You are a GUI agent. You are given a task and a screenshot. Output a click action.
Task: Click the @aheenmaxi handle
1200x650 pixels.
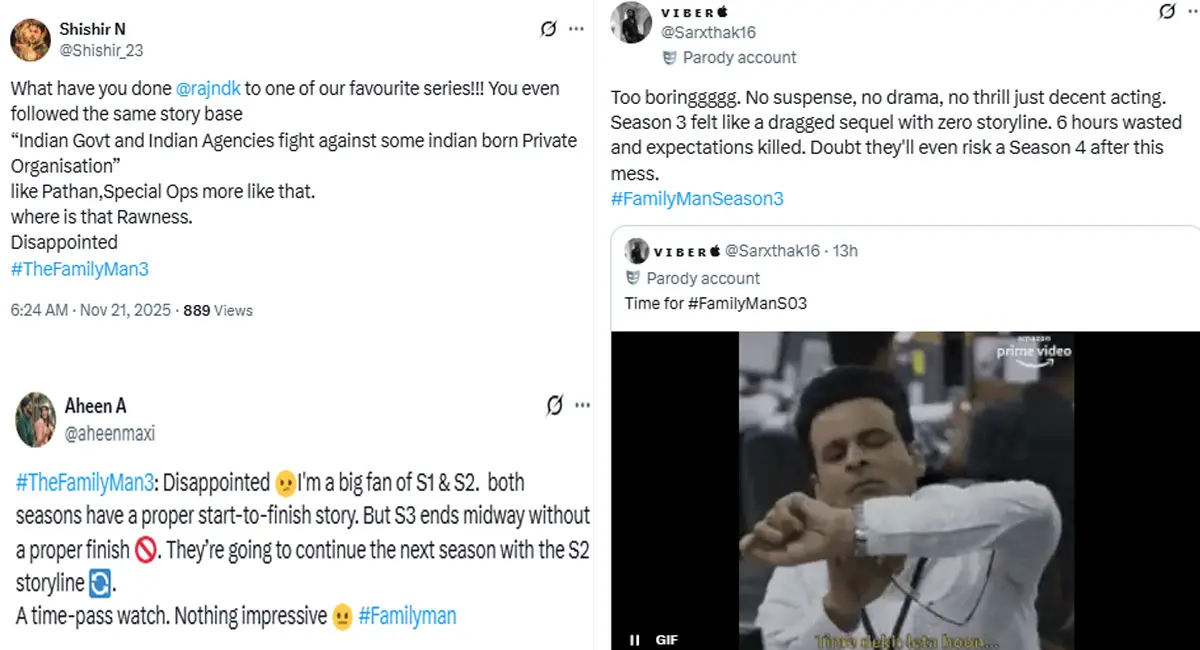click(x=110, y=433)
